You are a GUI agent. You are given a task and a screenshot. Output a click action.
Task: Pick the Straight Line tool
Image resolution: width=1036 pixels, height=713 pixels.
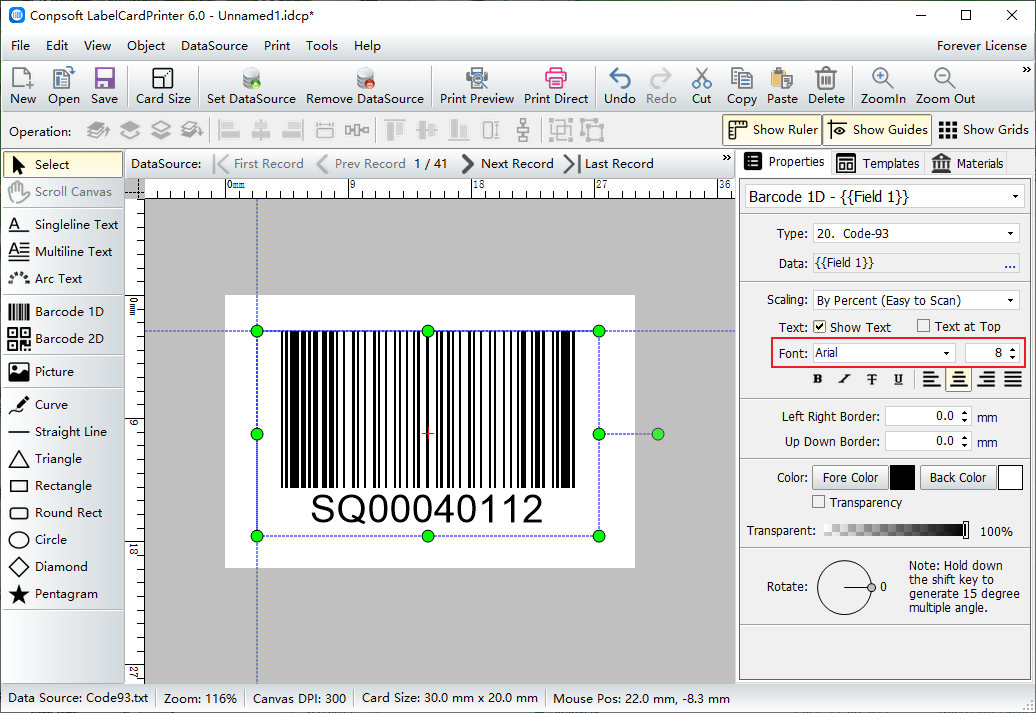(63, 432)
